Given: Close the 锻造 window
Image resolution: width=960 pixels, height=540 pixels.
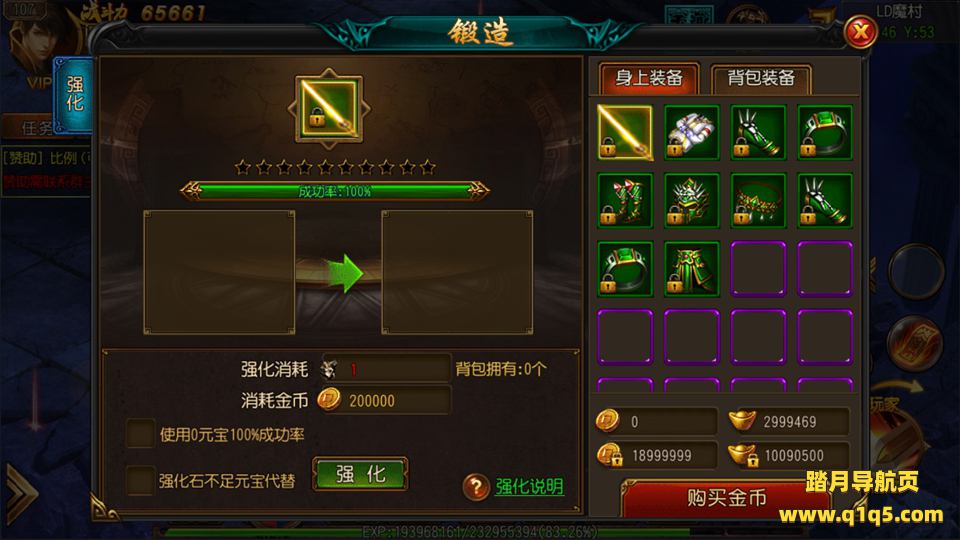Looking at the screenshot, I should click(860, 31).
